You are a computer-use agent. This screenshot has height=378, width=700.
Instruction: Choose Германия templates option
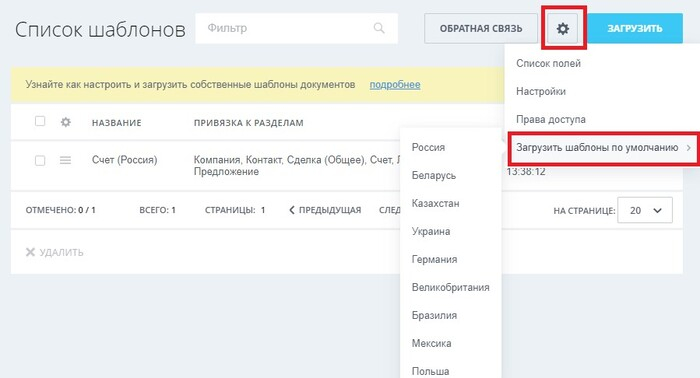coord(434,259)
